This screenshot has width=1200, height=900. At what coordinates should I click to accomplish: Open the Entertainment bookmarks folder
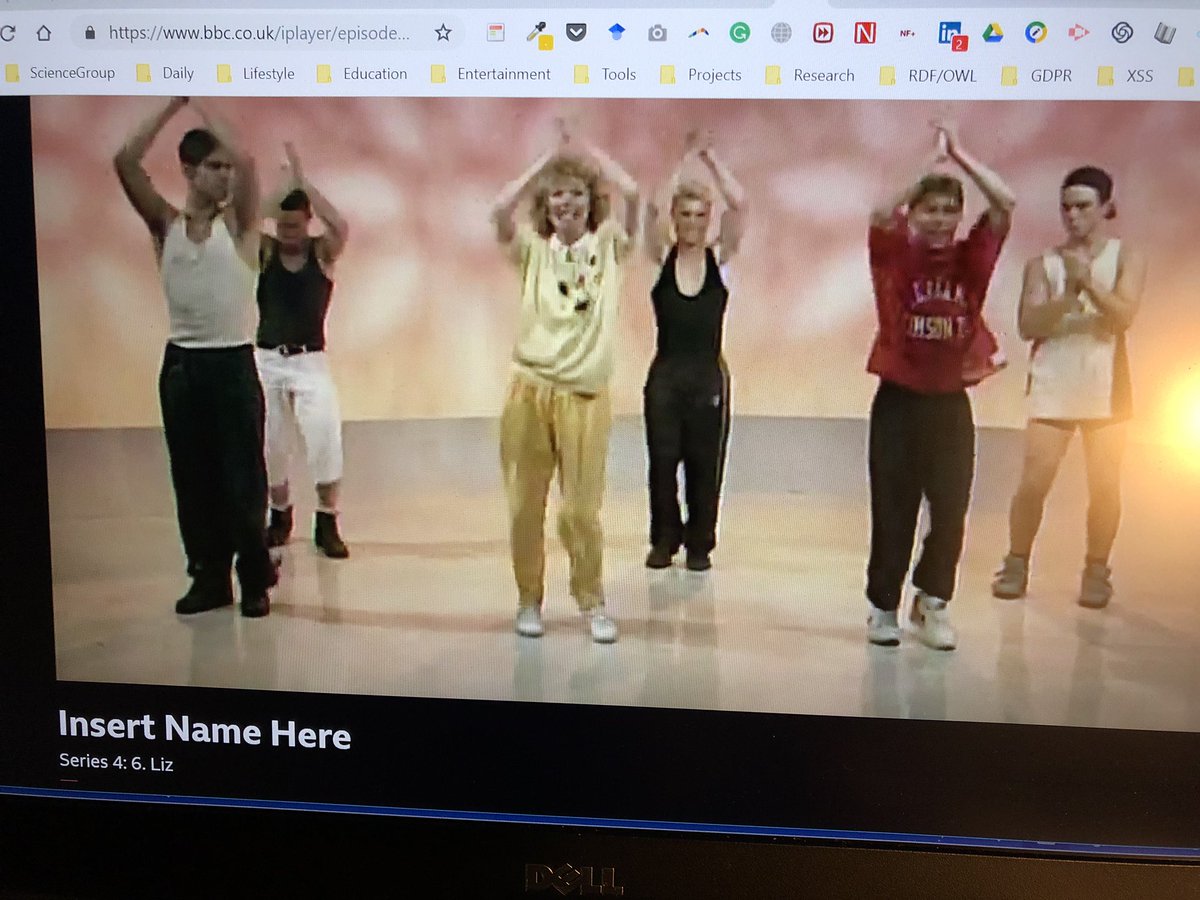(503, 74)
